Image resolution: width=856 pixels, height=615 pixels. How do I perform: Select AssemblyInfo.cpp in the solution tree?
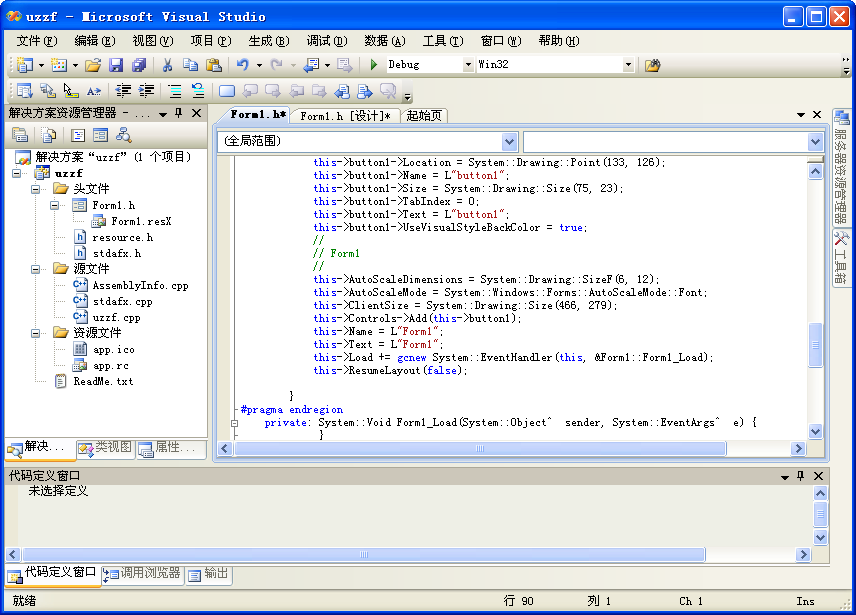click(140, 285)
